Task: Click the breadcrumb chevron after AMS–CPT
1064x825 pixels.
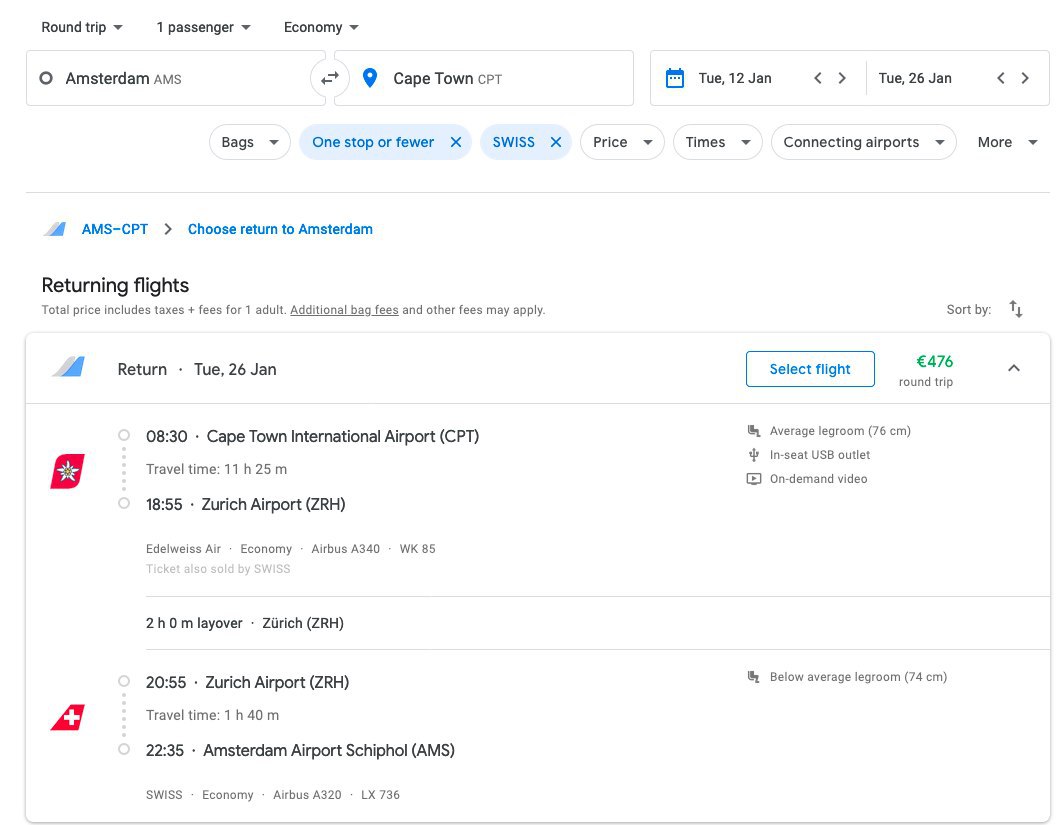Action: (168, 229)
